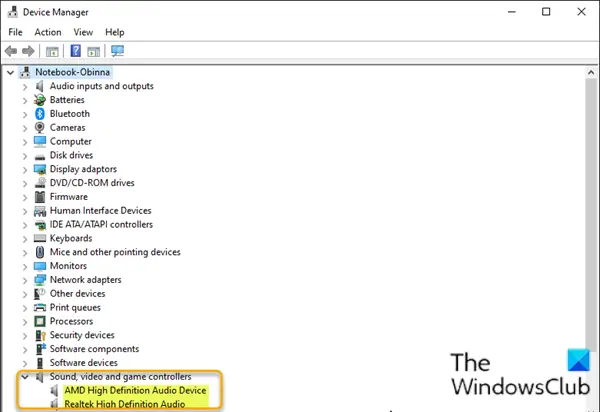The height and width of the screenshot is (412, 600).
Task: Select the Print queues label
Action: 75,308
